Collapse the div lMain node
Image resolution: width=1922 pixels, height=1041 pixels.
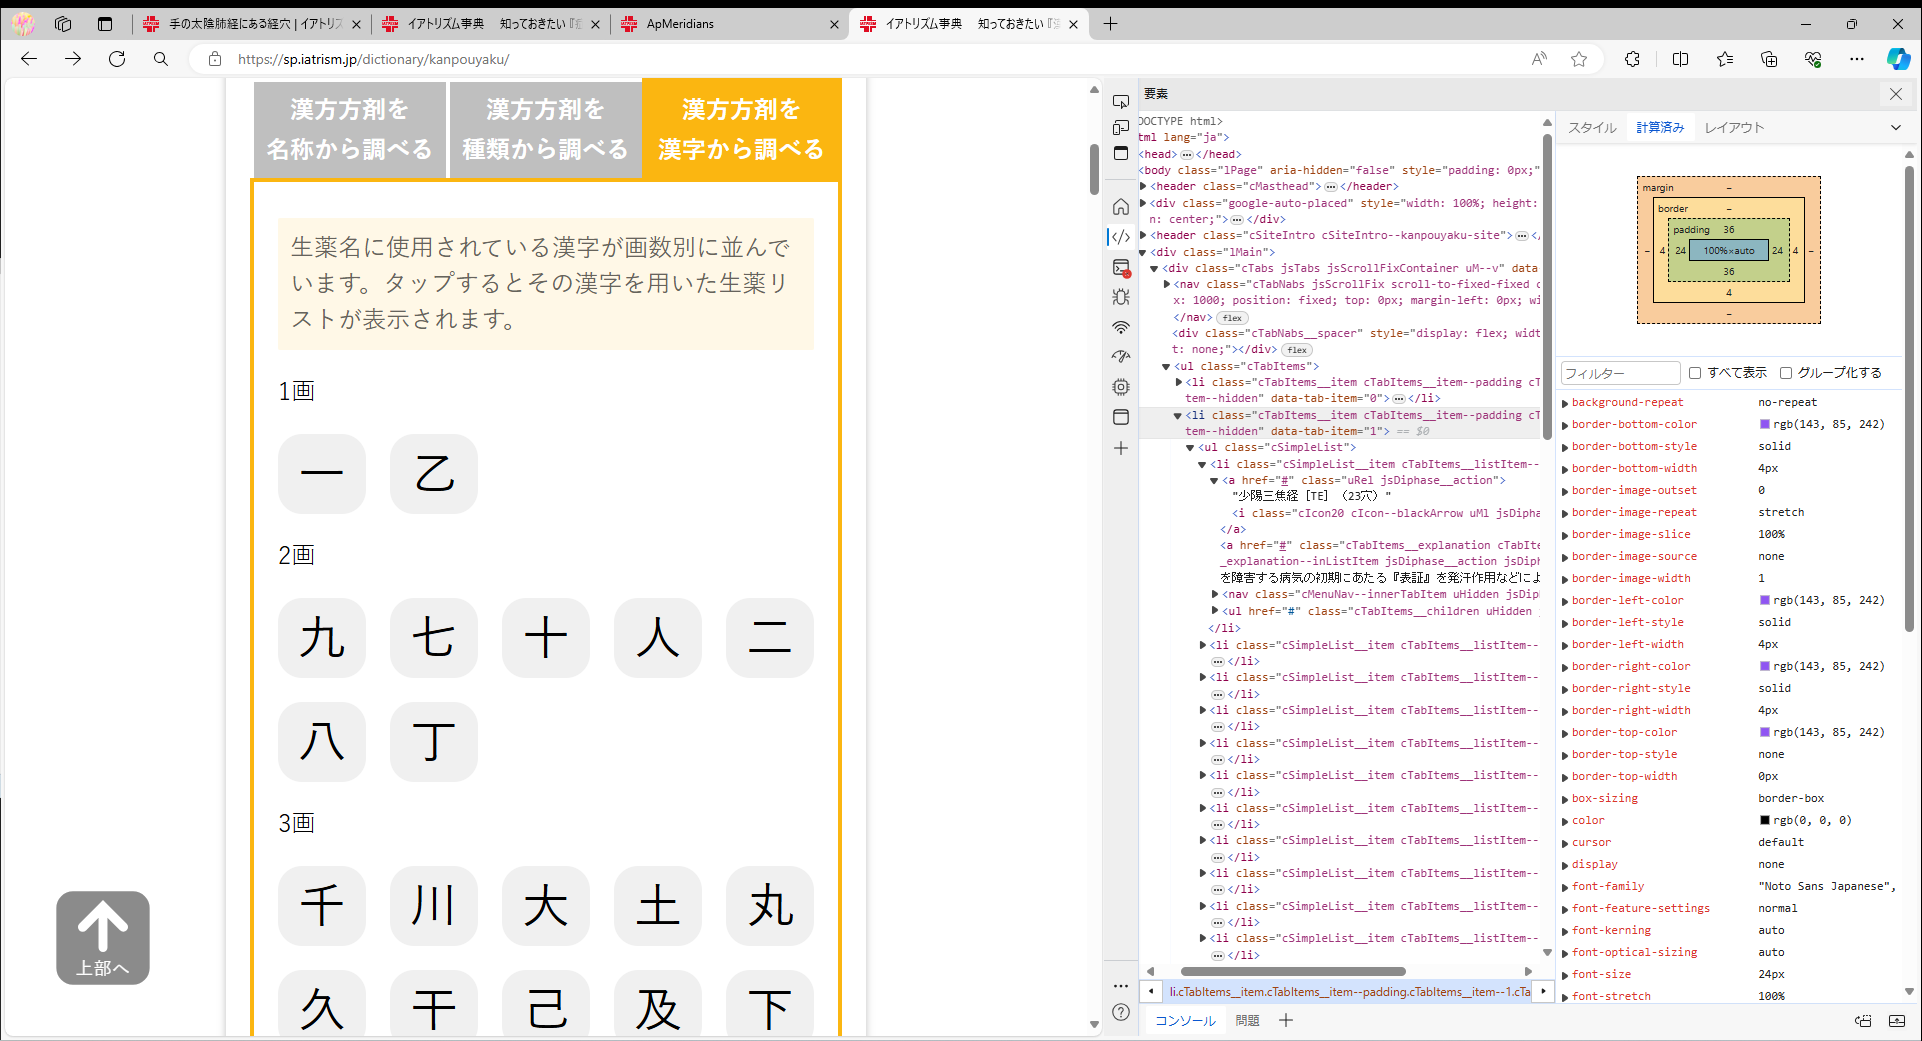(1143, 252)
